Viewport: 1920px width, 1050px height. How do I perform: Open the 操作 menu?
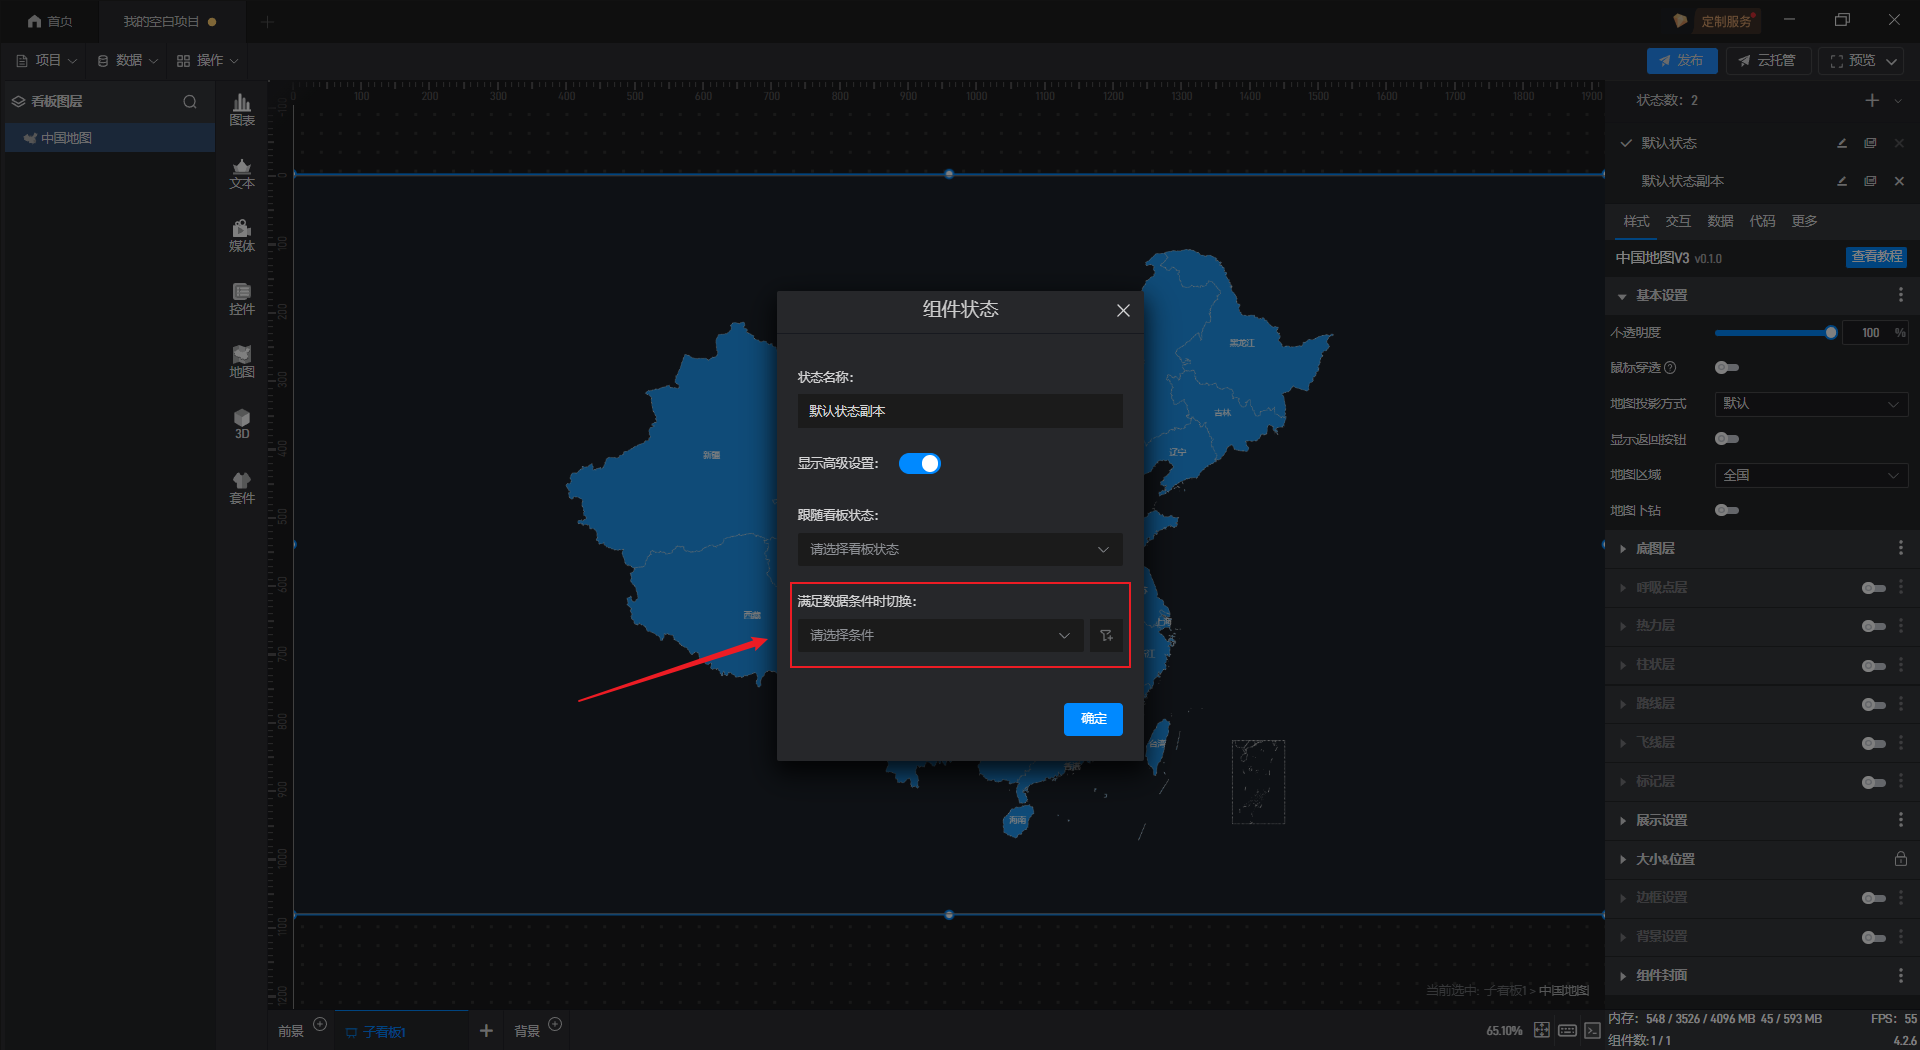click(x=208, y=60)
